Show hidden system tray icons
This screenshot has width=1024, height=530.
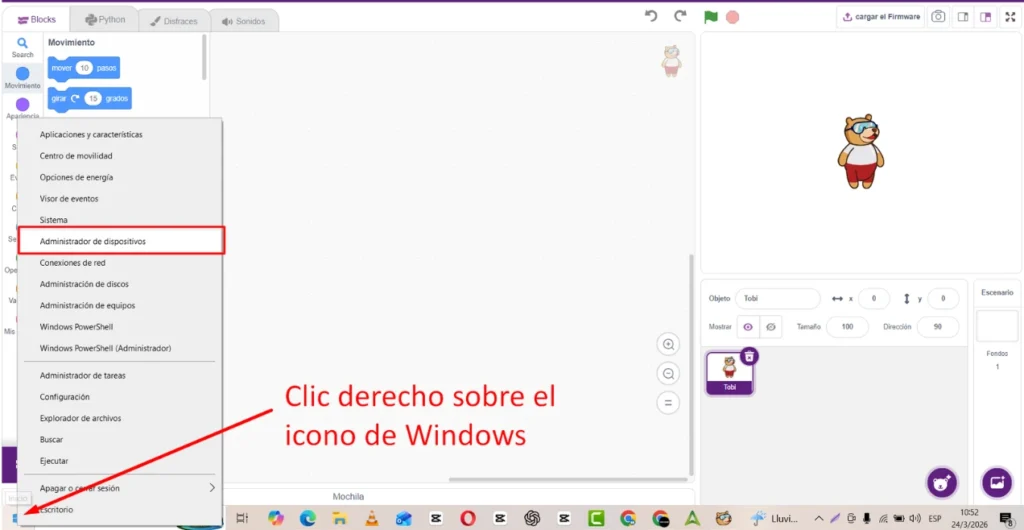coord(819,518)
